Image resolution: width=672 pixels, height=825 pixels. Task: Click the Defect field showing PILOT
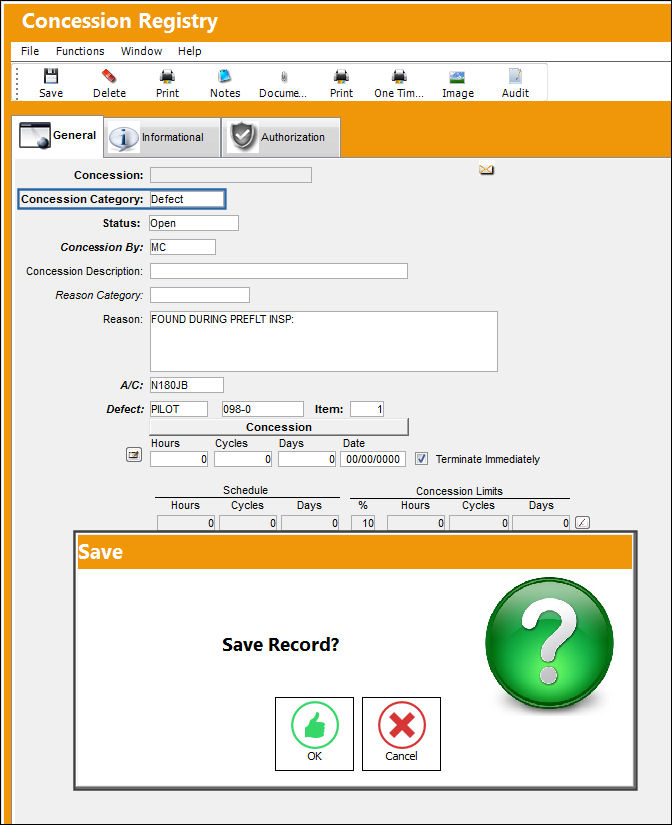[x=179, y=409]
